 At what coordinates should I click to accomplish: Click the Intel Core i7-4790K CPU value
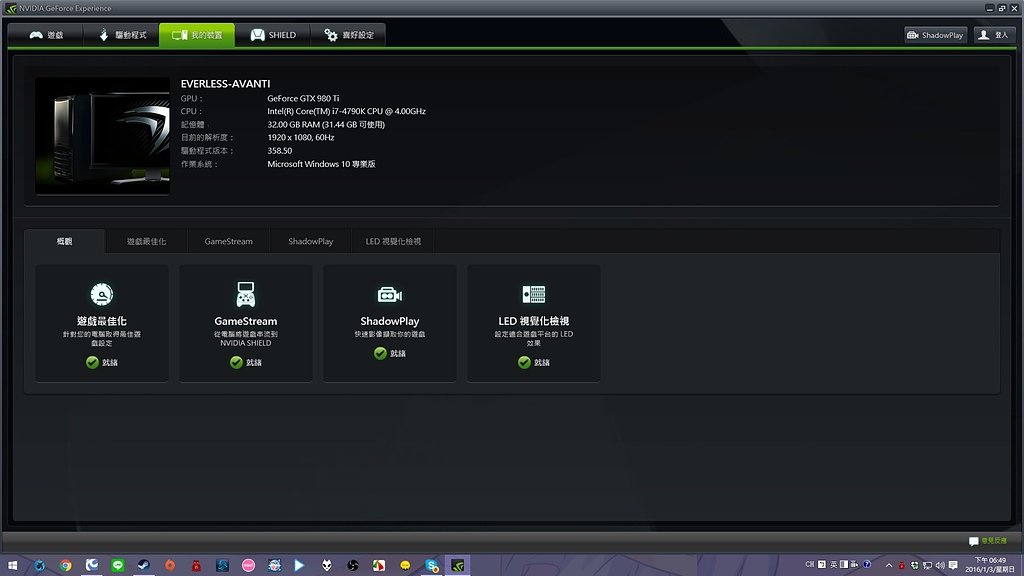tap(346, 112)
